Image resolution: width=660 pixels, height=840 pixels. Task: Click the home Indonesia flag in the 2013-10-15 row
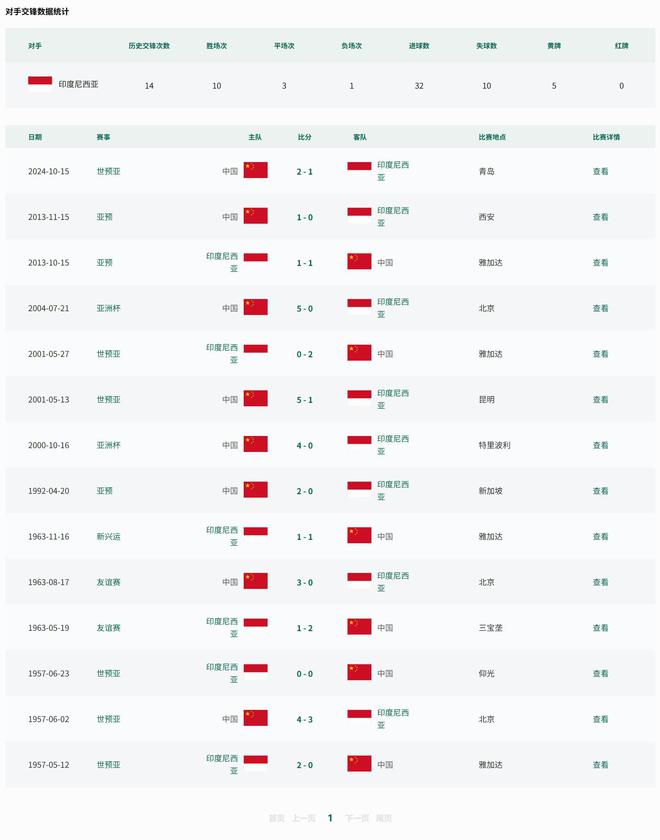(256, 262)
